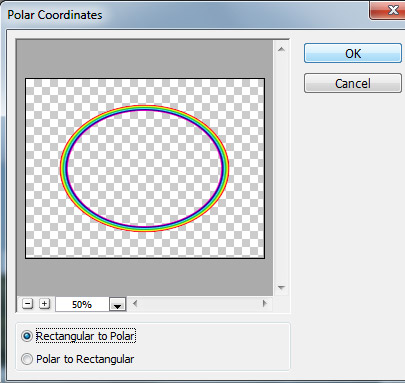Click the preview scroll down arrow
Screen dimensions: 405x383
point(281,287)
